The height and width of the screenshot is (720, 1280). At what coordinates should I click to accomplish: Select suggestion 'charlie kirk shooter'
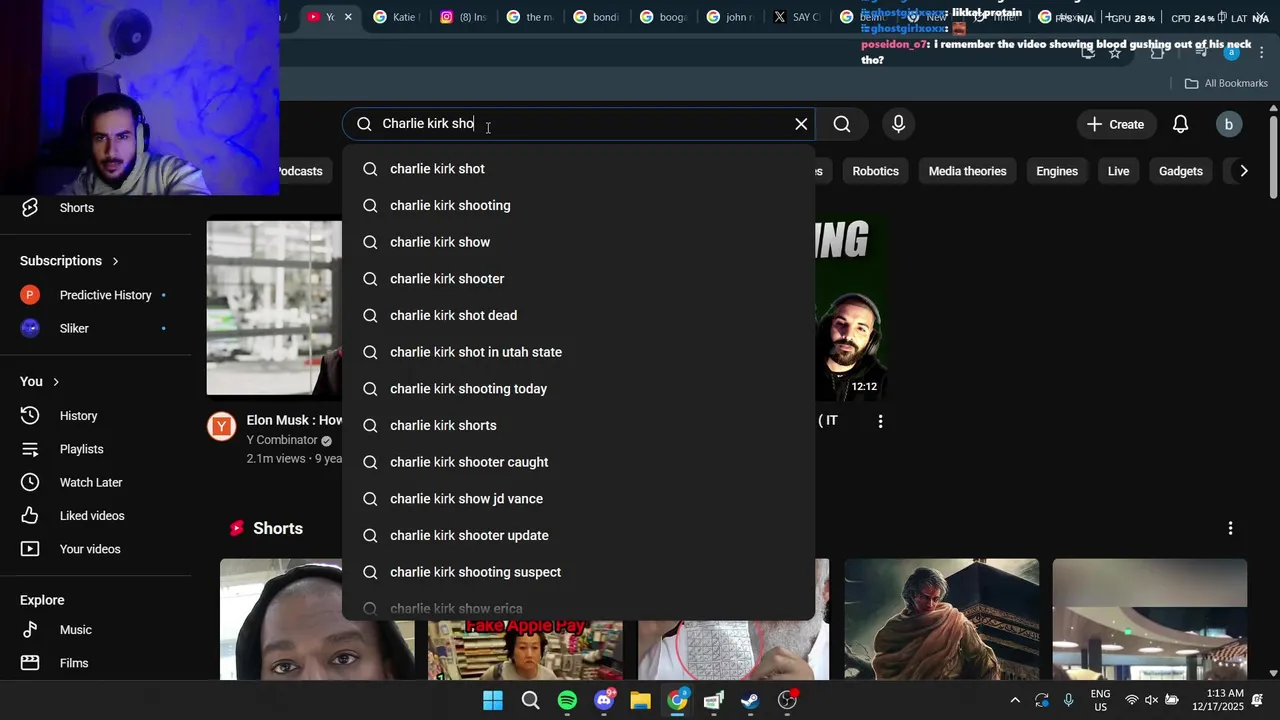(x=579, y=279)
